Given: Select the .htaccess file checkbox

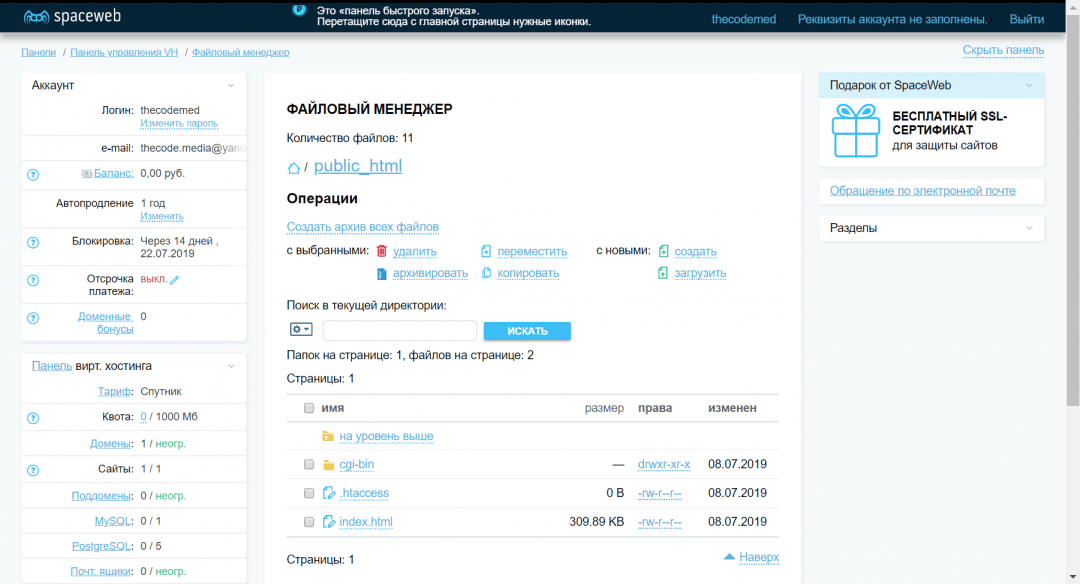Looking at the screenshot, I should pyautogui.click(x=309, y=493).
